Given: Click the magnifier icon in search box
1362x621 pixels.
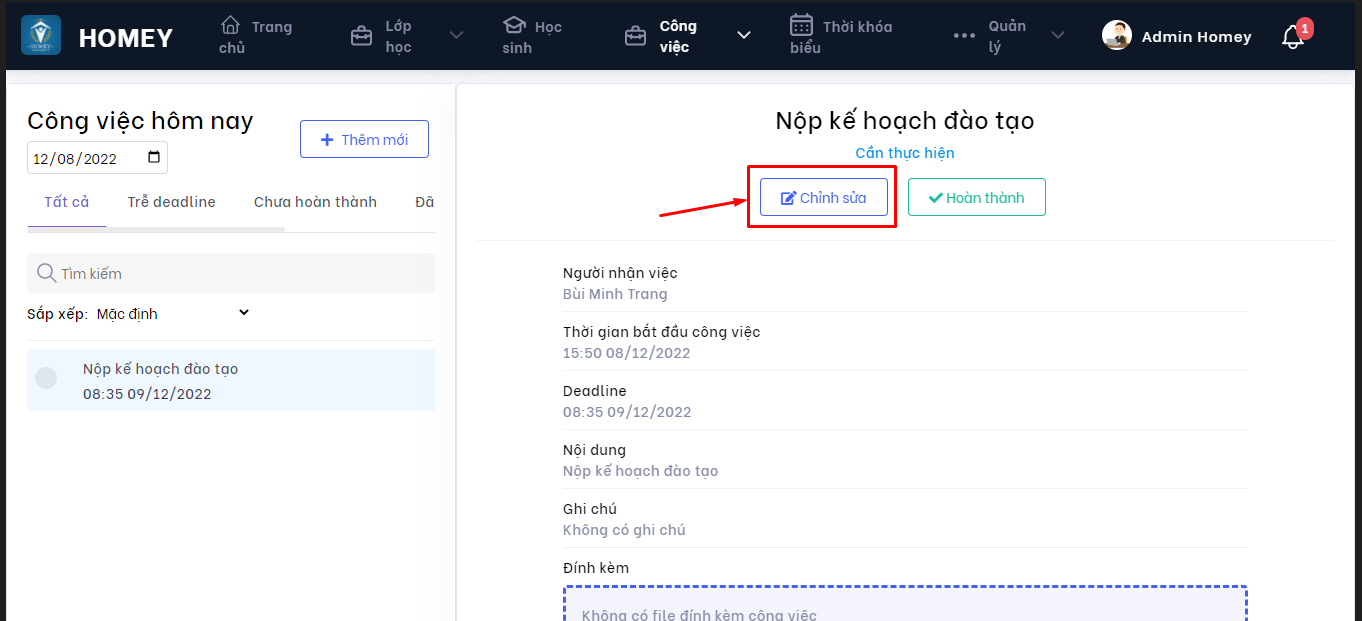Looking at the screenshot, I should [x=46, y=273].
